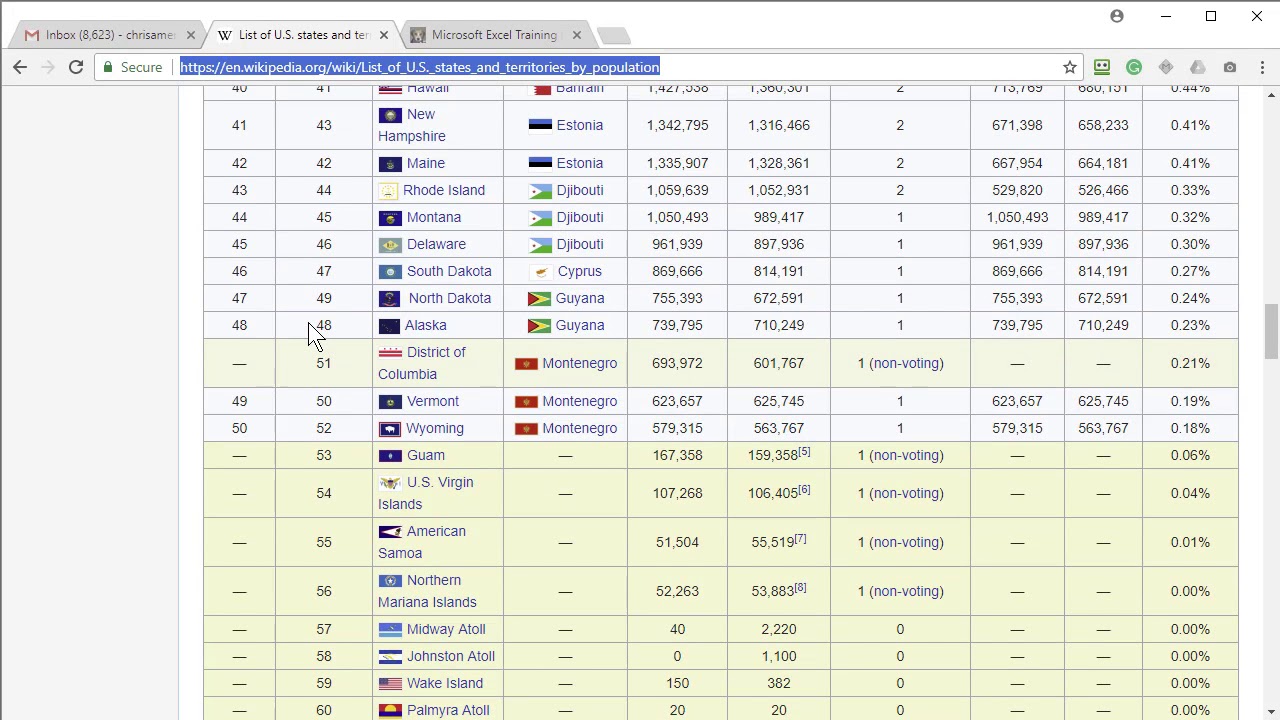Open non-voting link in Guam row
The width and height of the screenshot is (1280, 720).
[x=906, y=455]
